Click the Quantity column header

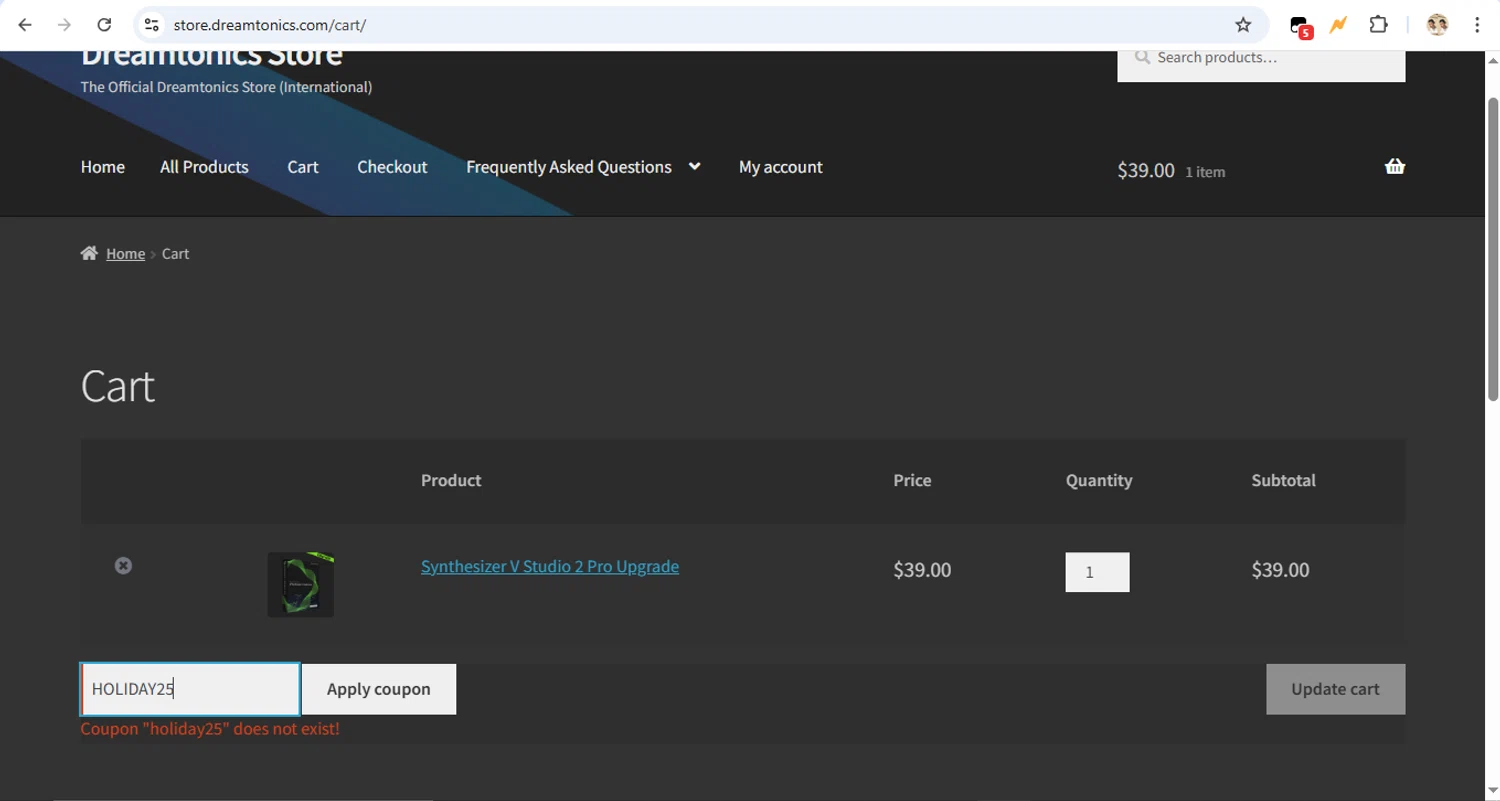1099,480
